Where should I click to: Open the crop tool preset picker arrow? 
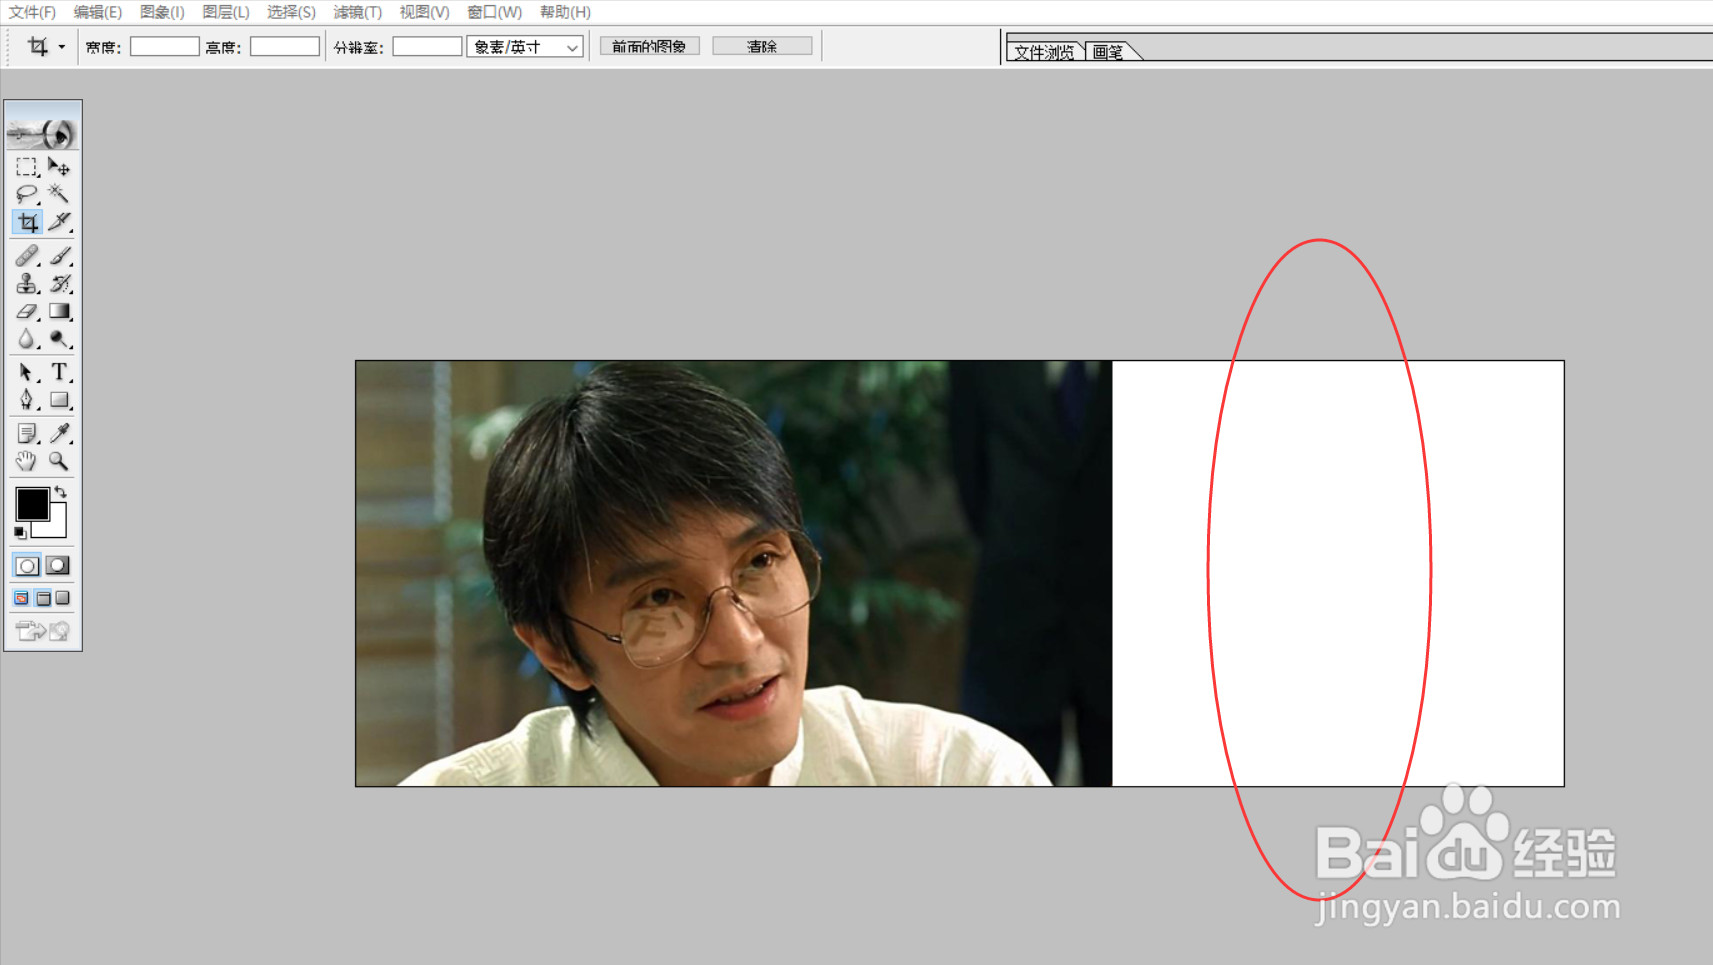coord(62,47)
